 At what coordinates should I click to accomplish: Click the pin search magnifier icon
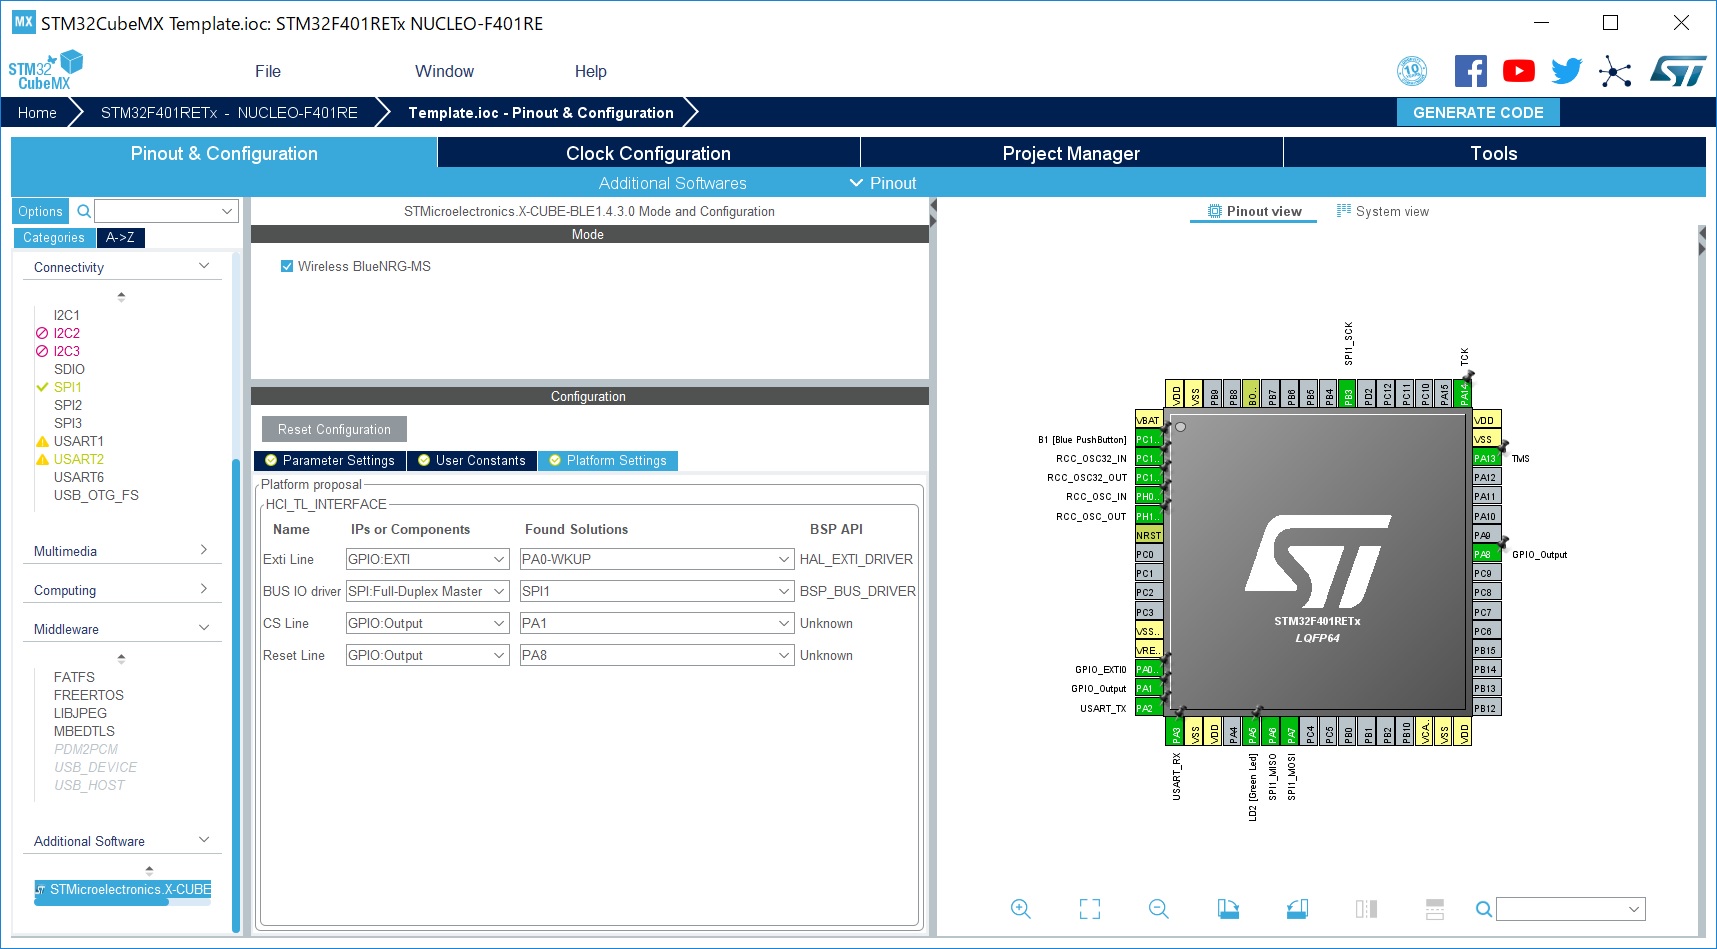(1484, 909)
